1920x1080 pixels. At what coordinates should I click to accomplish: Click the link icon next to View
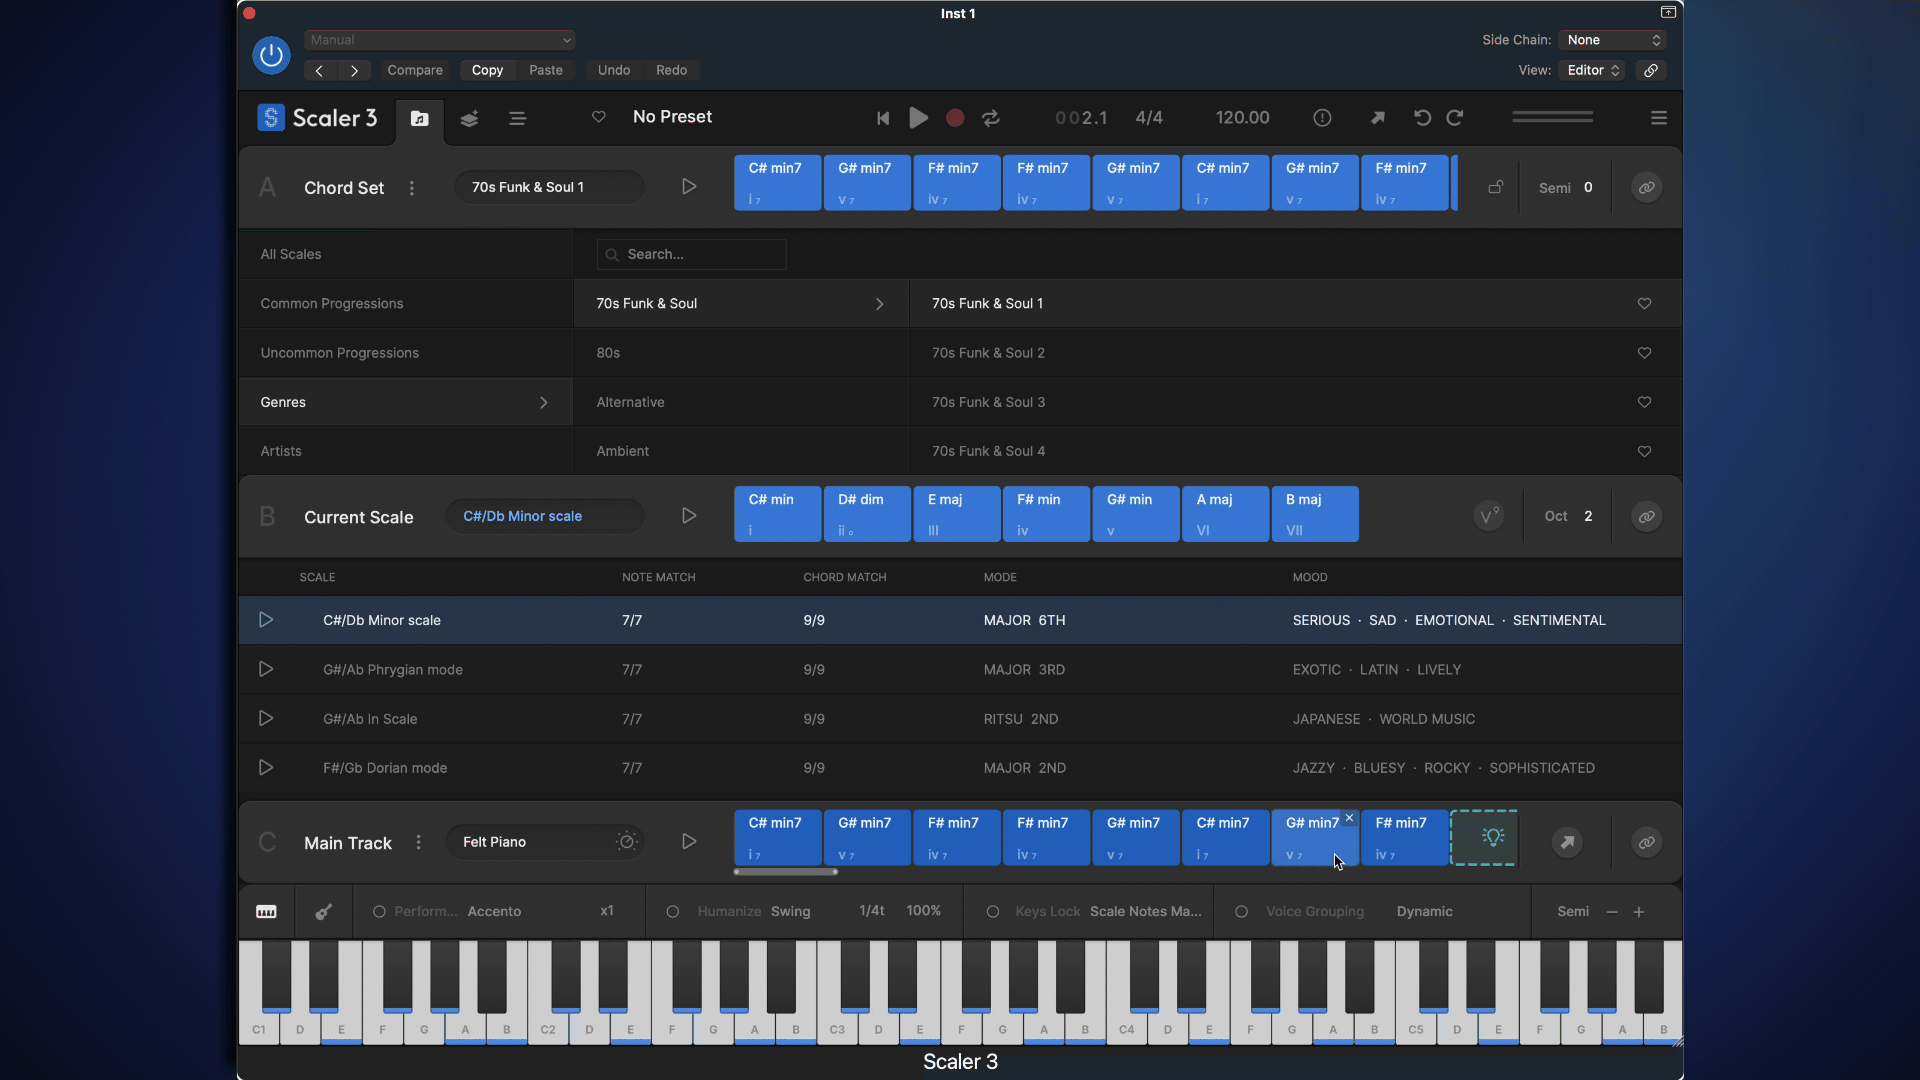tap(1651, 70)
